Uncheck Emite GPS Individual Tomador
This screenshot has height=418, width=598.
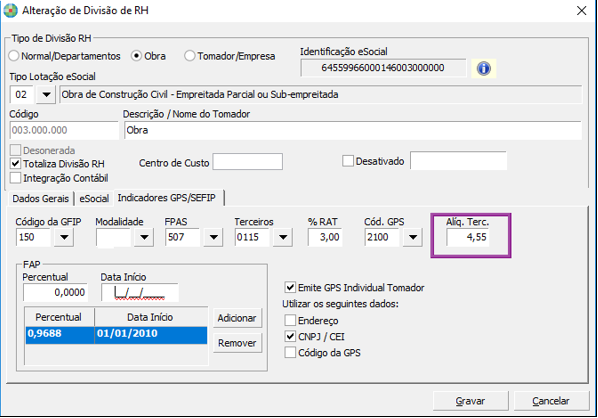click(290, 287)
